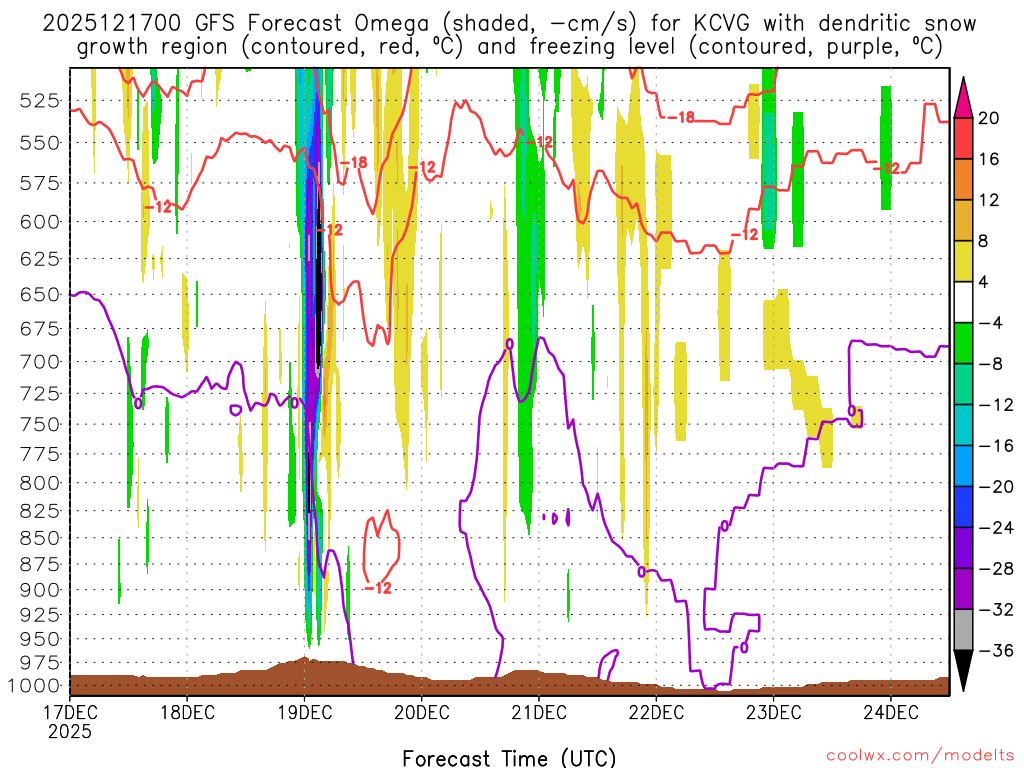Click the '975' pressure level label

40,663
